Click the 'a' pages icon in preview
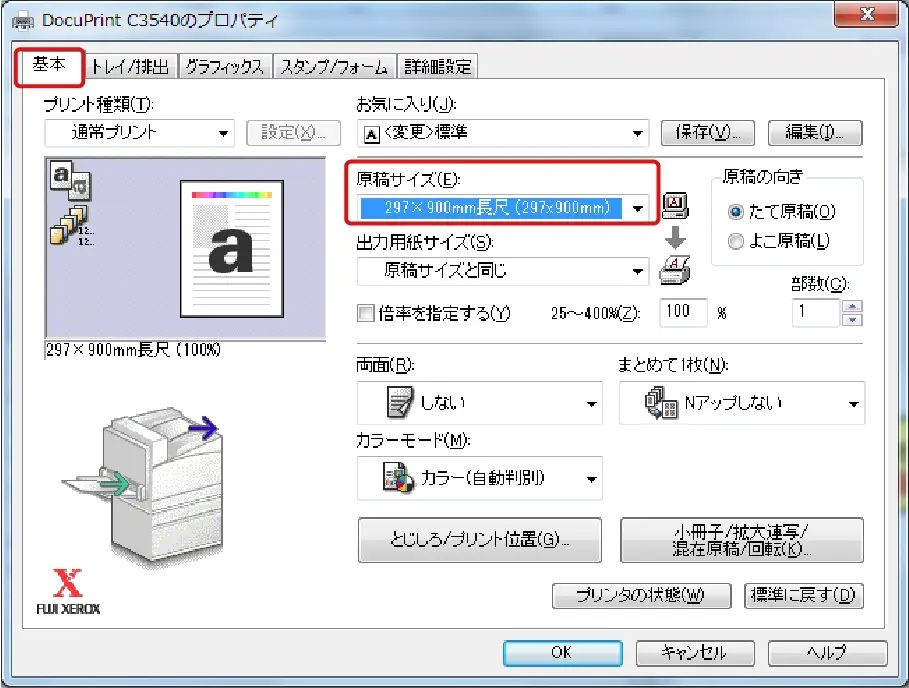Viewport: 909px width, 688px height. pyautogui.click(x=70, y=179)
